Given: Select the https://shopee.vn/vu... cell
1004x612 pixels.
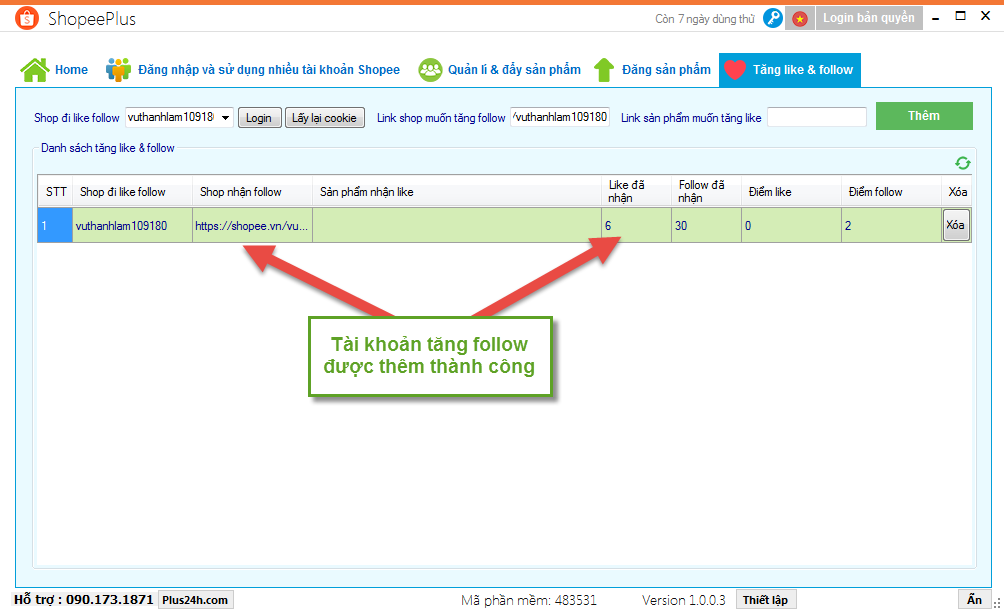Looking at the screenshot, I should coord(252,225).
